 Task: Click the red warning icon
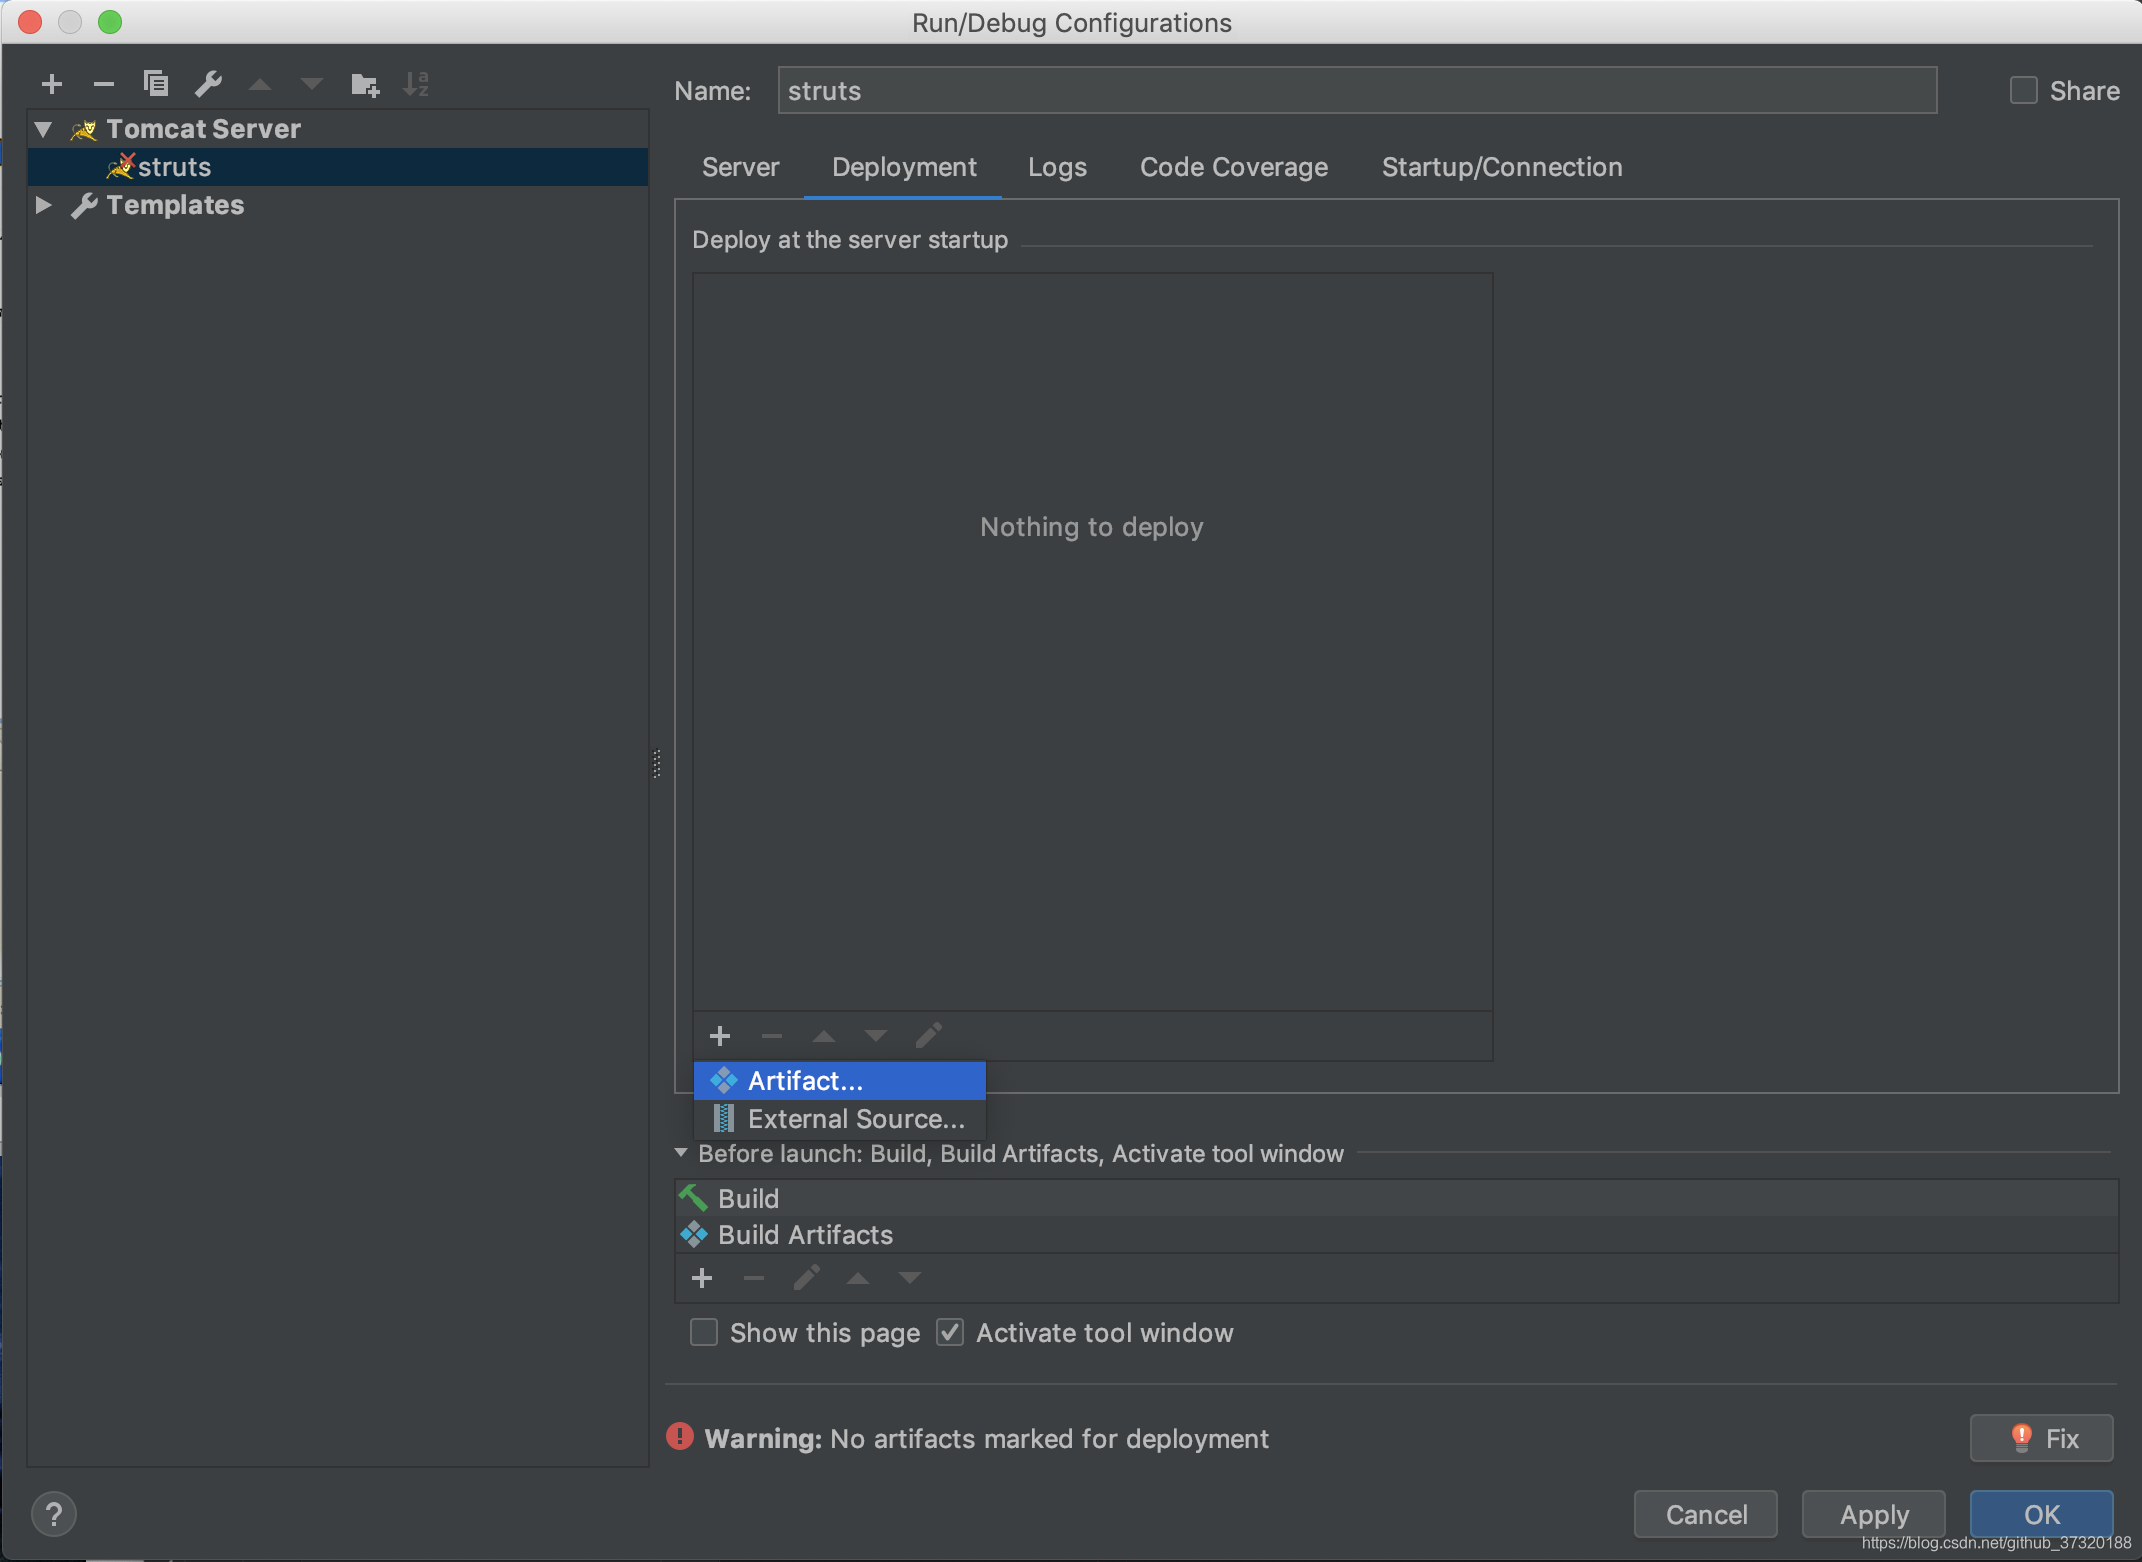680,1437
